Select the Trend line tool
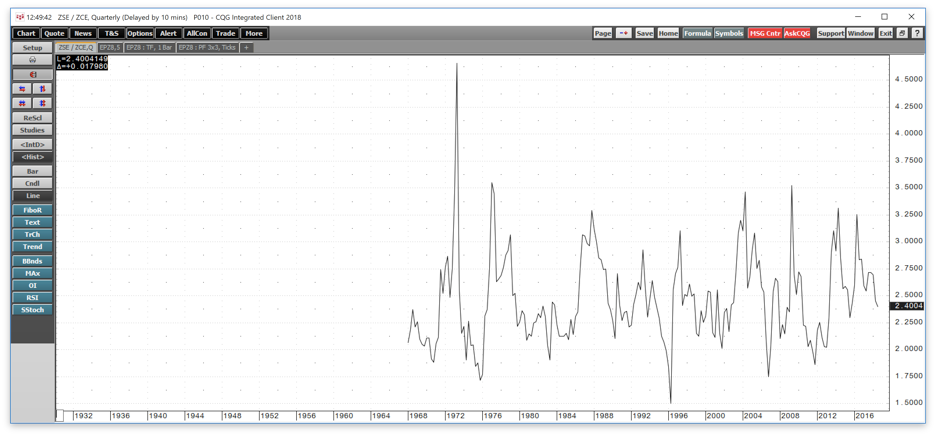 click(x=32, y=247)
